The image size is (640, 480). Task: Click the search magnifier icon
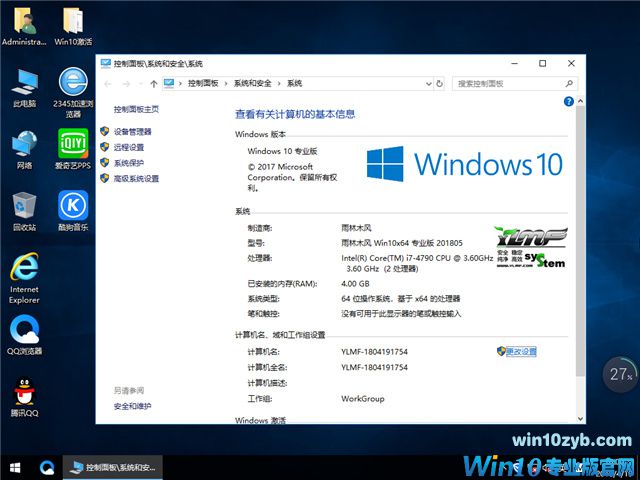(x=569, y=84)
